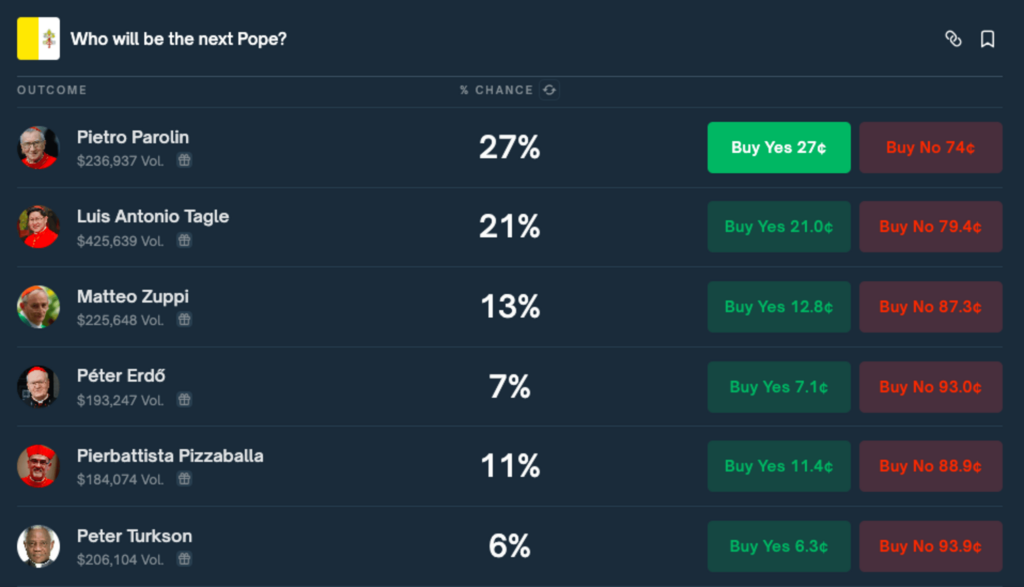
Task: Click Buy No 74¢ for Parolin
Action: (930, 147)
